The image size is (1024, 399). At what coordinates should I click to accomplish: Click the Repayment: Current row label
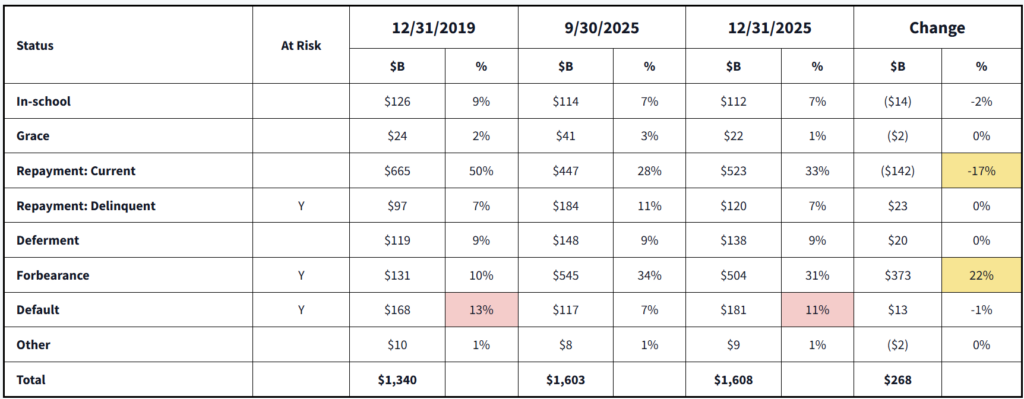[x=76, y=171]
